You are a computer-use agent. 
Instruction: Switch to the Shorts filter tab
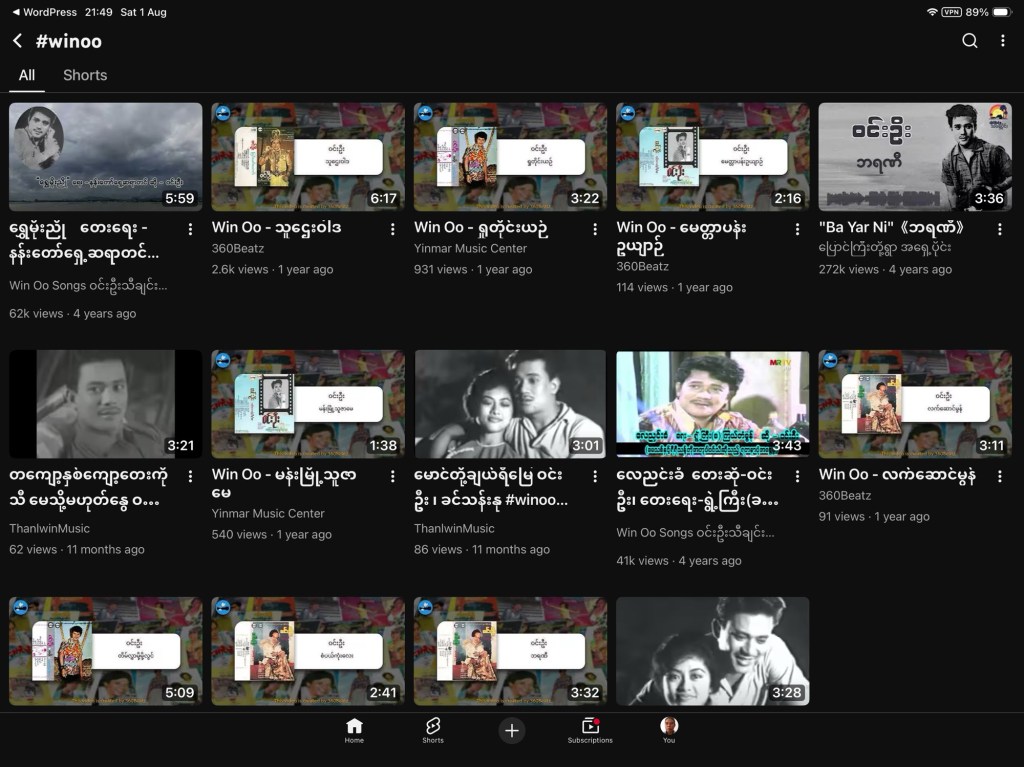[85, 75]
